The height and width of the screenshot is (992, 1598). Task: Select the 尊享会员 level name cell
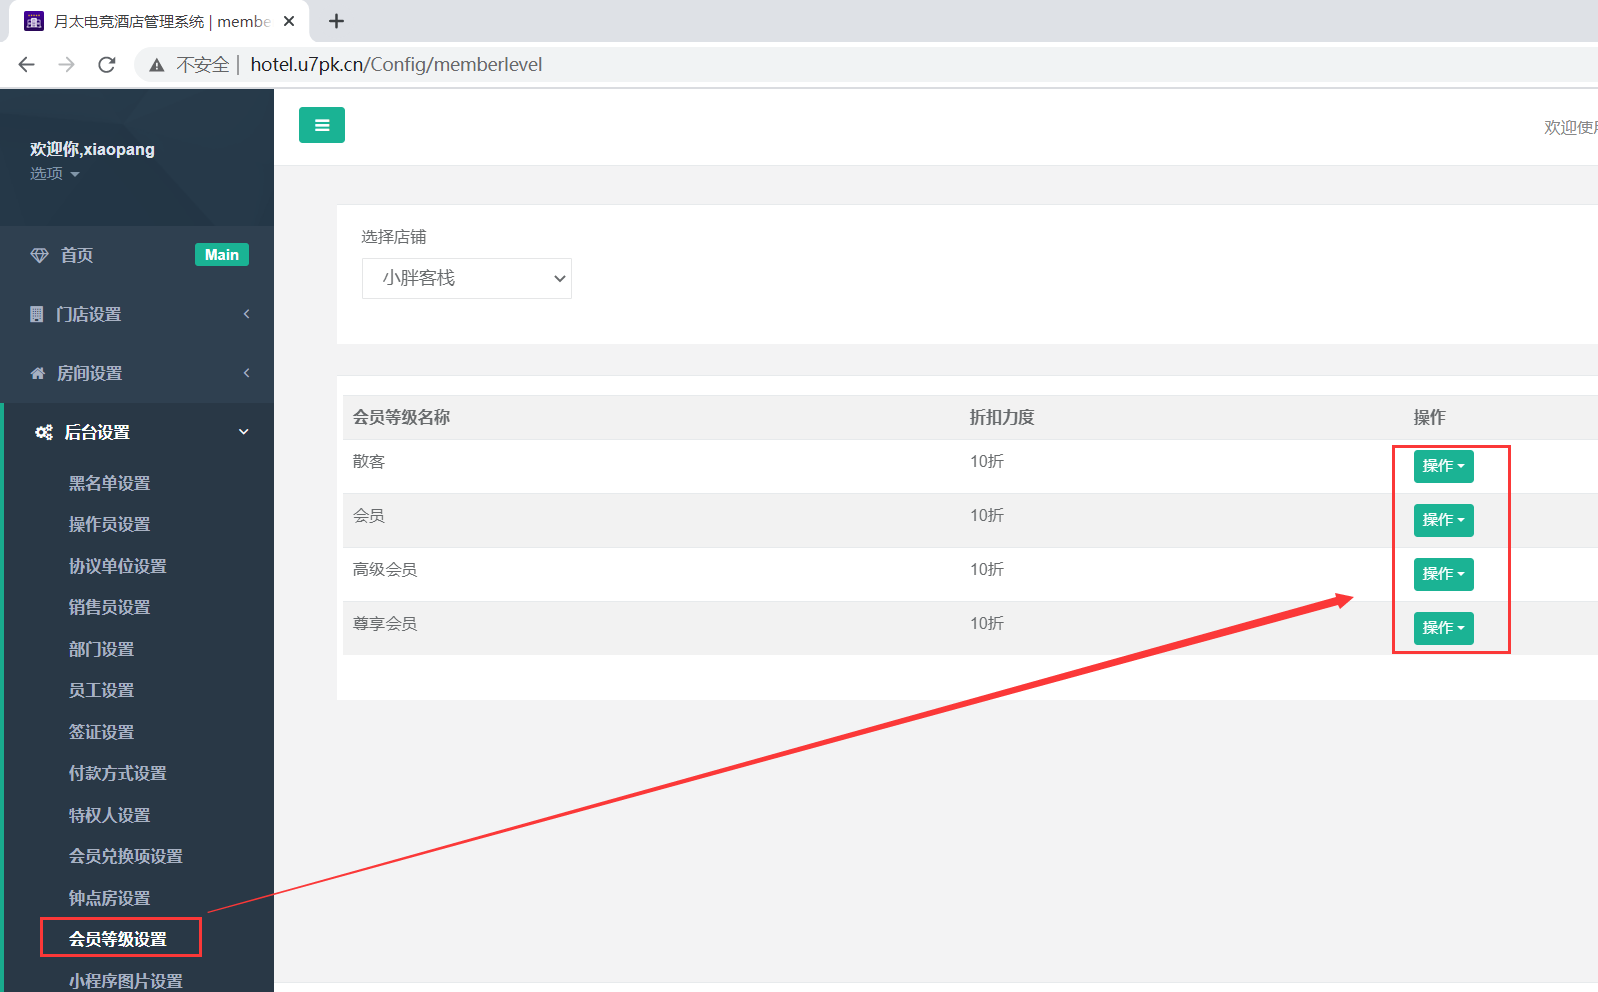[385, 623]
